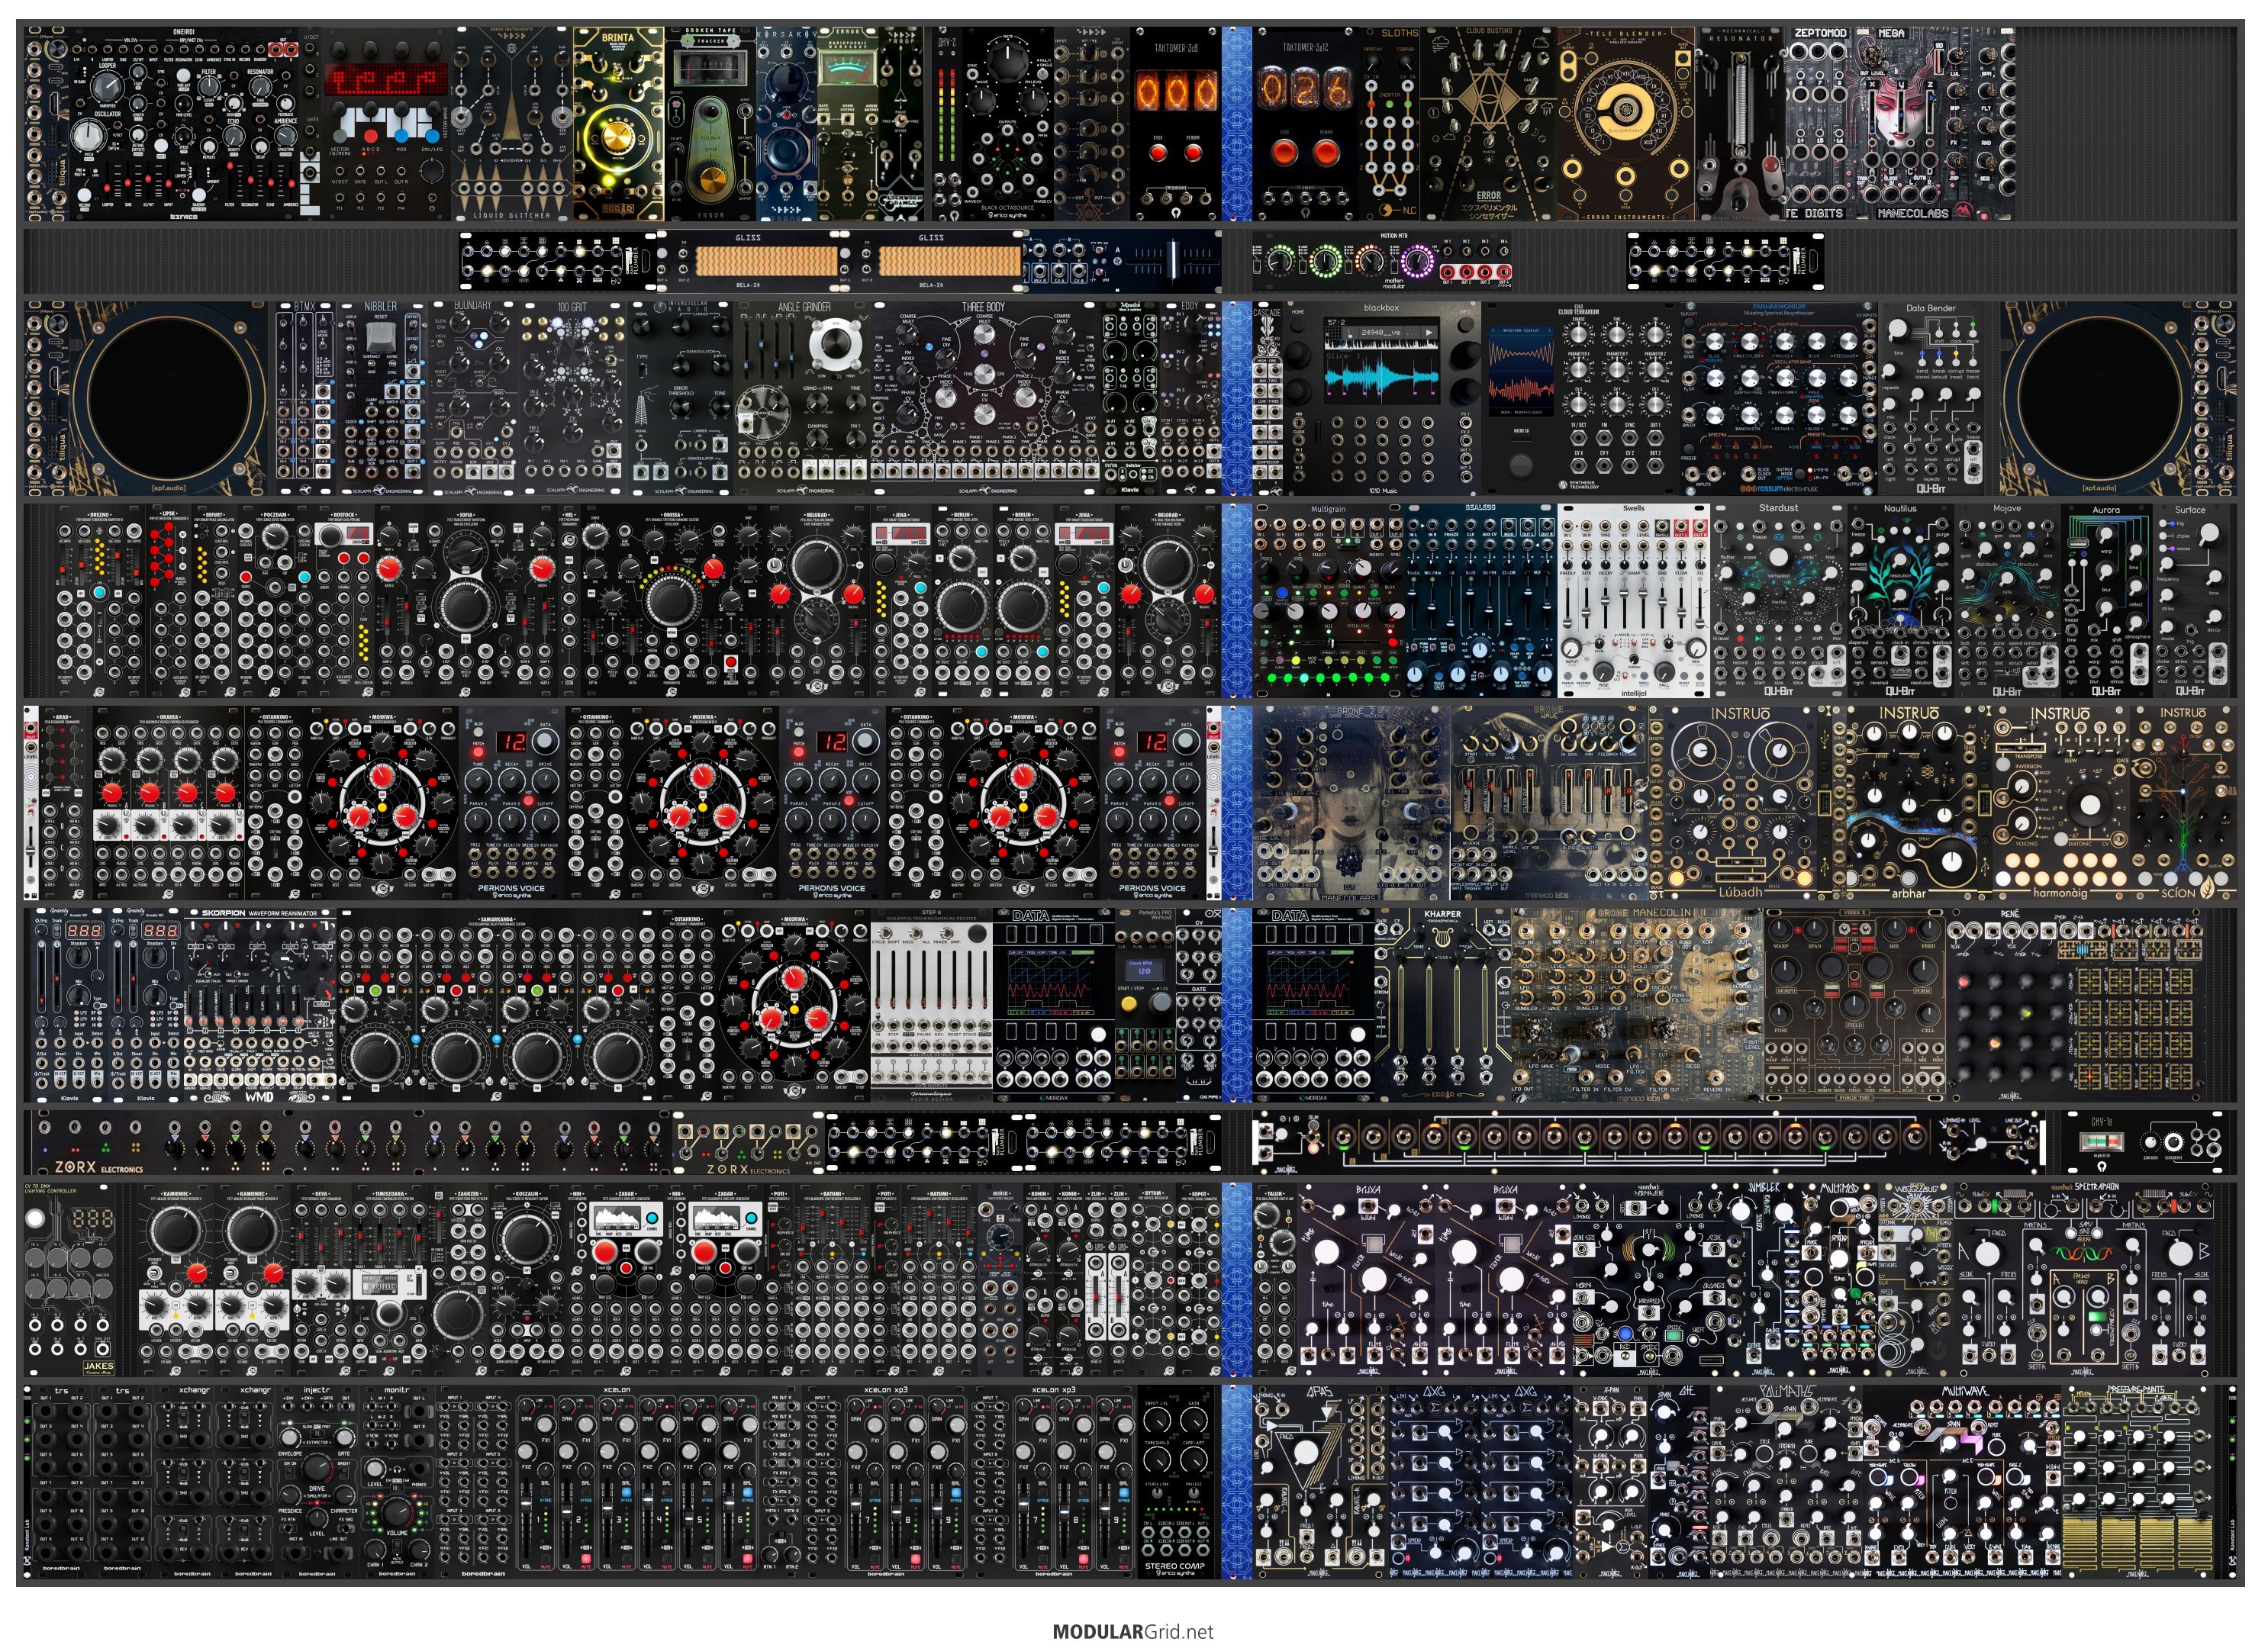Image resolution: width=2268 pixels, height=1648 pixels.
Task: Select the GRONE MANECOLIN module
Action: [1636, 1006]
